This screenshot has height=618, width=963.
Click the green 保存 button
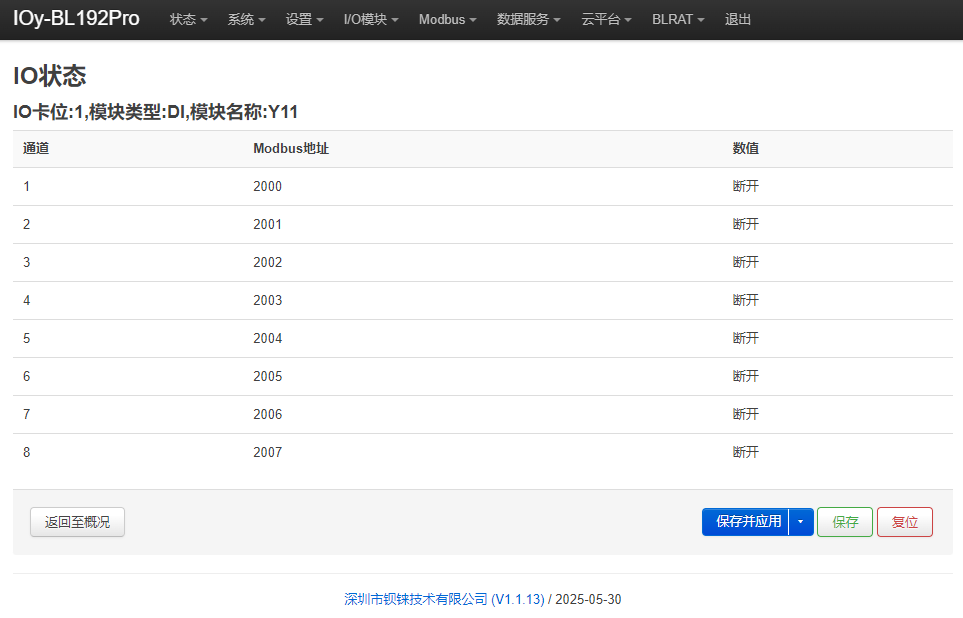point(844,522)
